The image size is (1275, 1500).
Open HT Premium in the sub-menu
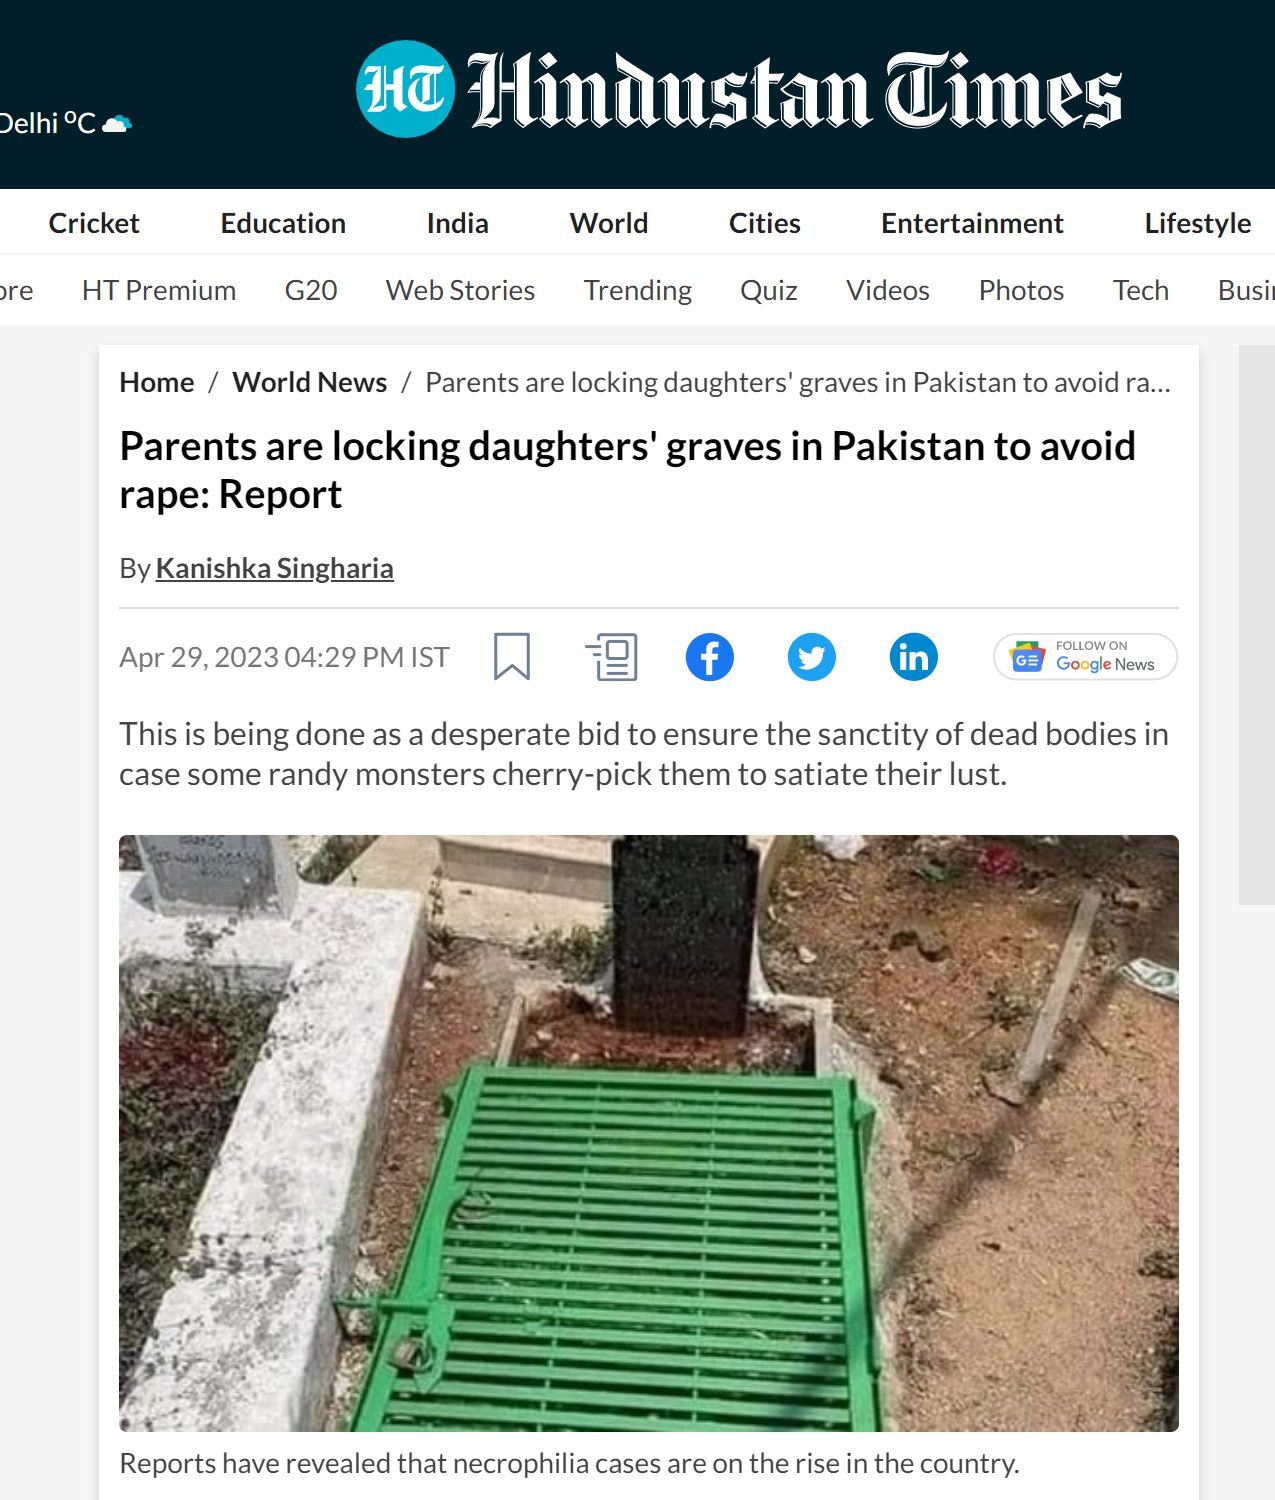click(159, 290)
